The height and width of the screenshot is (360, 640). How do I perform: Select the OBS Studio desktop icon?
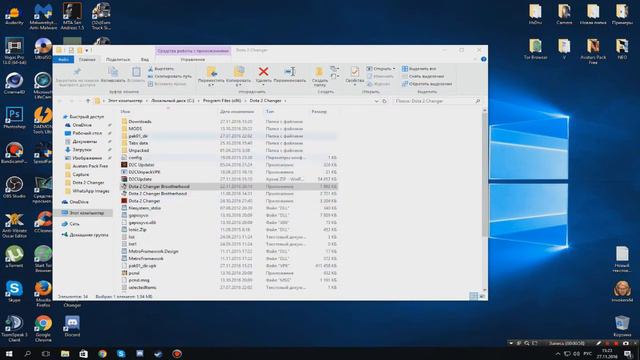(x=14, y=187)
